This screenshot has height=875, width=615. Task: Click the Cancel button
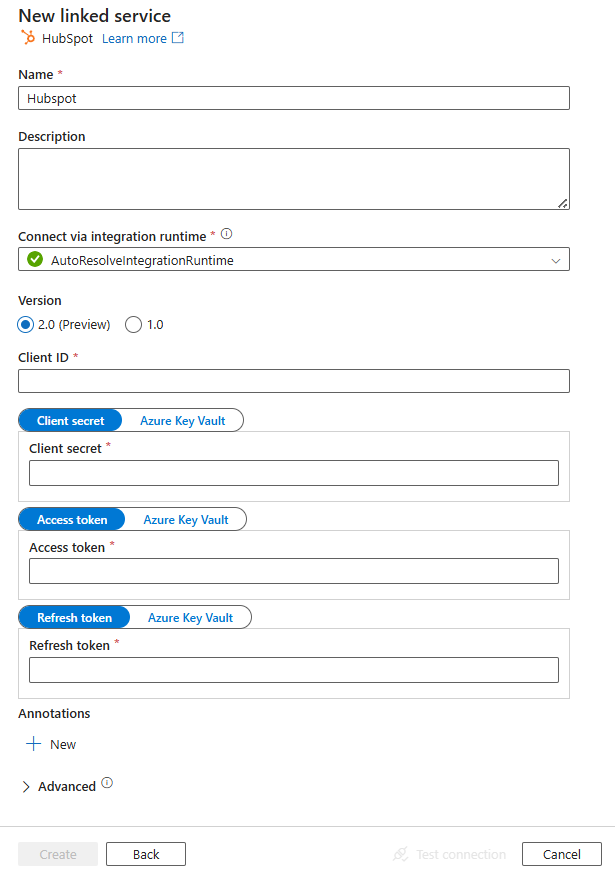(561, 854)
